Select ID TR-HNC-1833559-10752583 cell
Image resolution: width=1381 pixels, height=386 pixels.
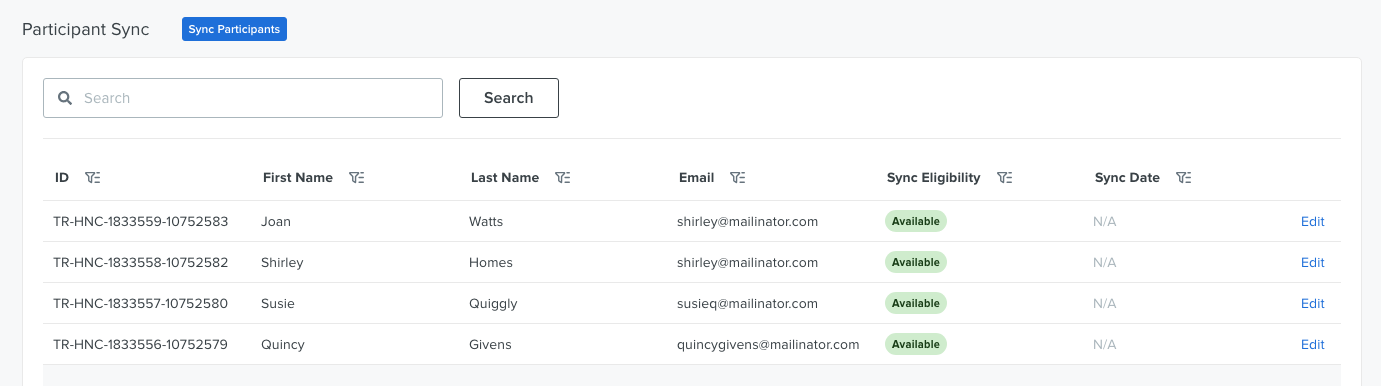click(x=141, y=221)
